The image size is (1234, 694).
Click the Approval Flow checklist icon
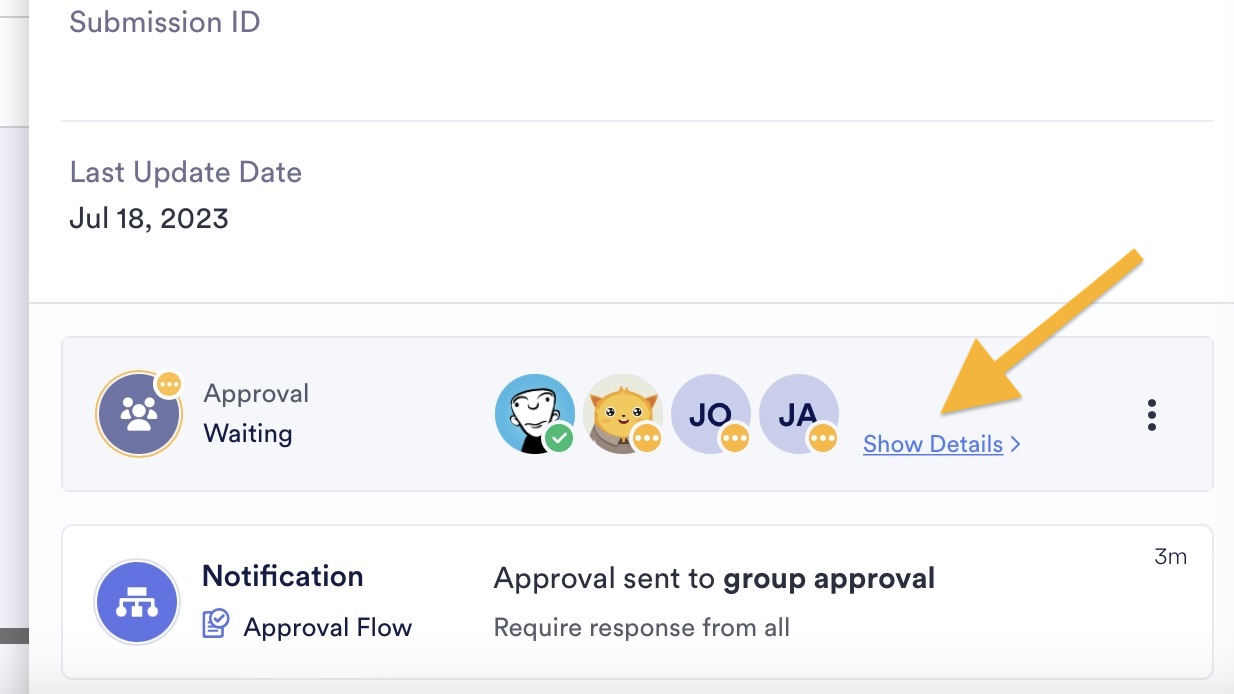[215, 626]
